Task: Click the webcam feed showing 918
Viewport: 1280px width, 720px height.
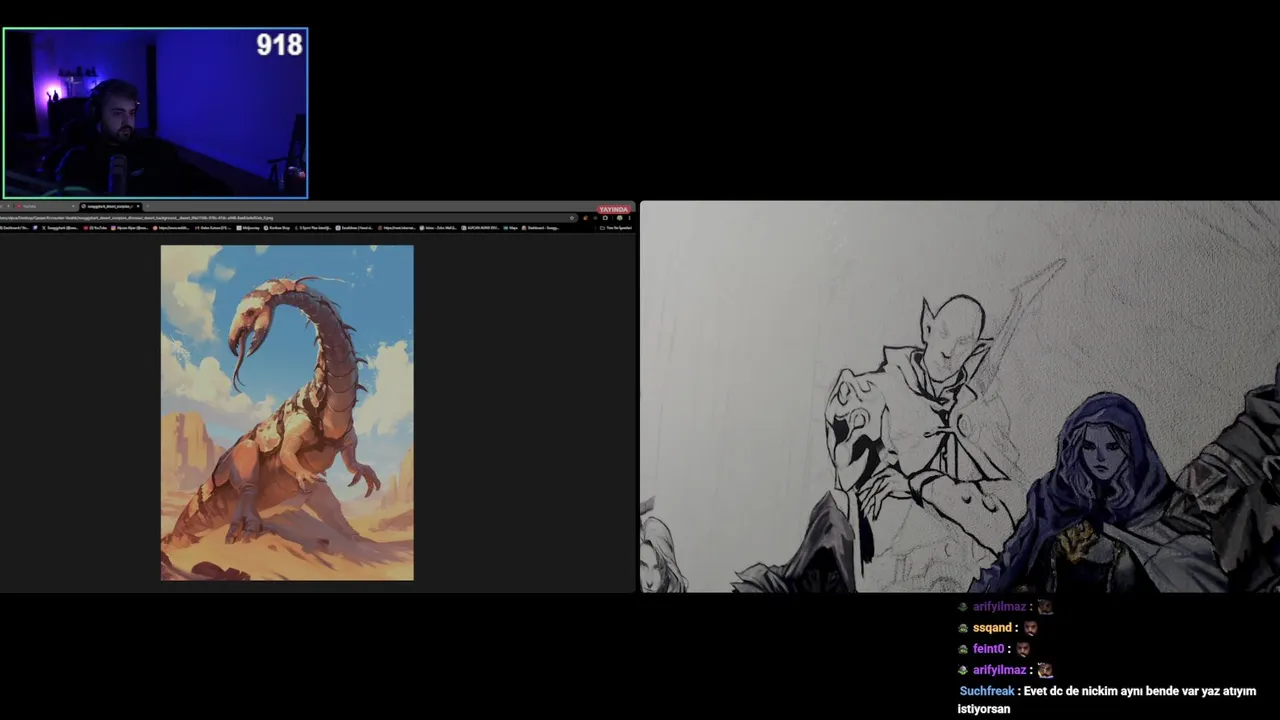Action: tap(155, 113)
